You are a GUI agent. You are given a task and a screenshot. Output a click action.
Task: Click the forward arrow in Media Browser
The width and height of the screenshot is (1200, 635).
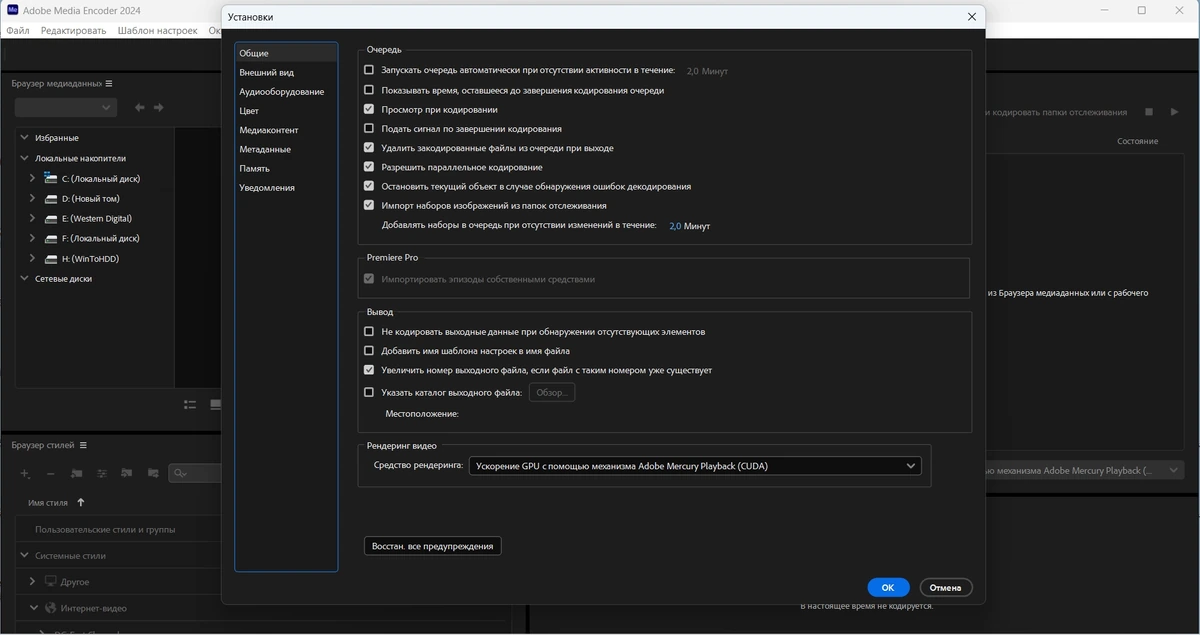click(x=158, y=107)
